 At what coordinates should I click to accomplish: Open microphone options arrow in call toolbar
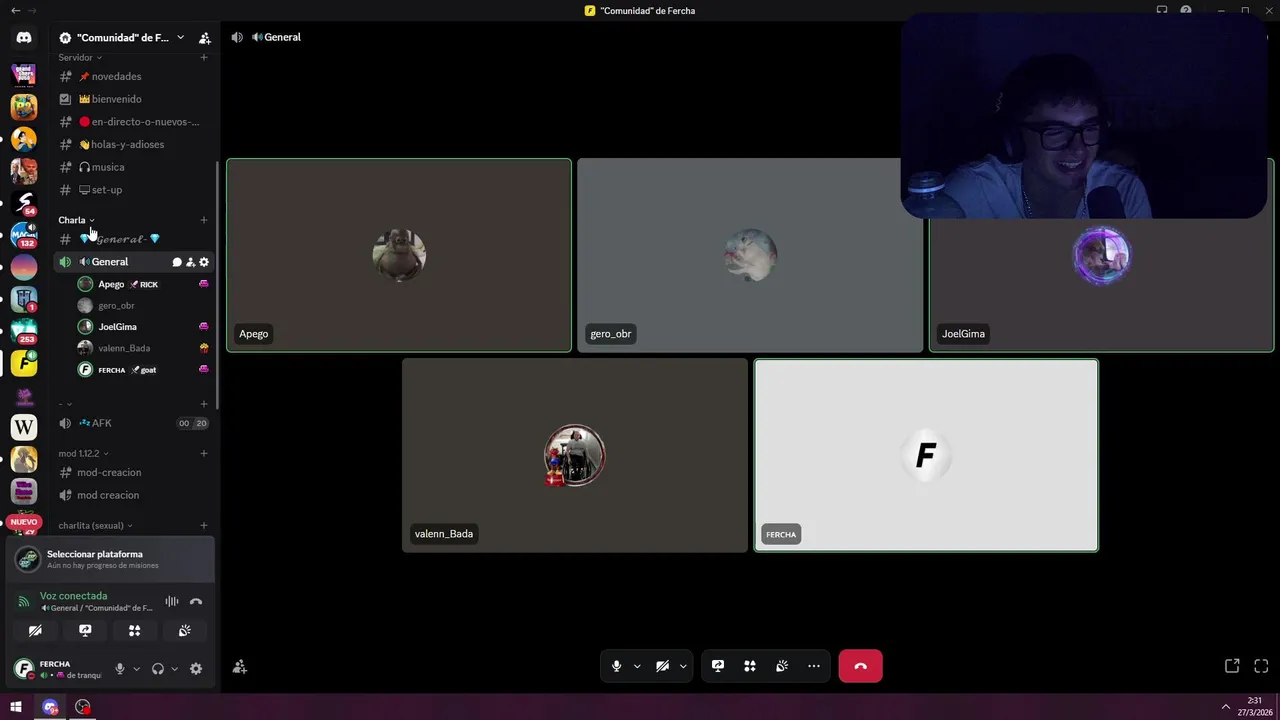(637, 666)
